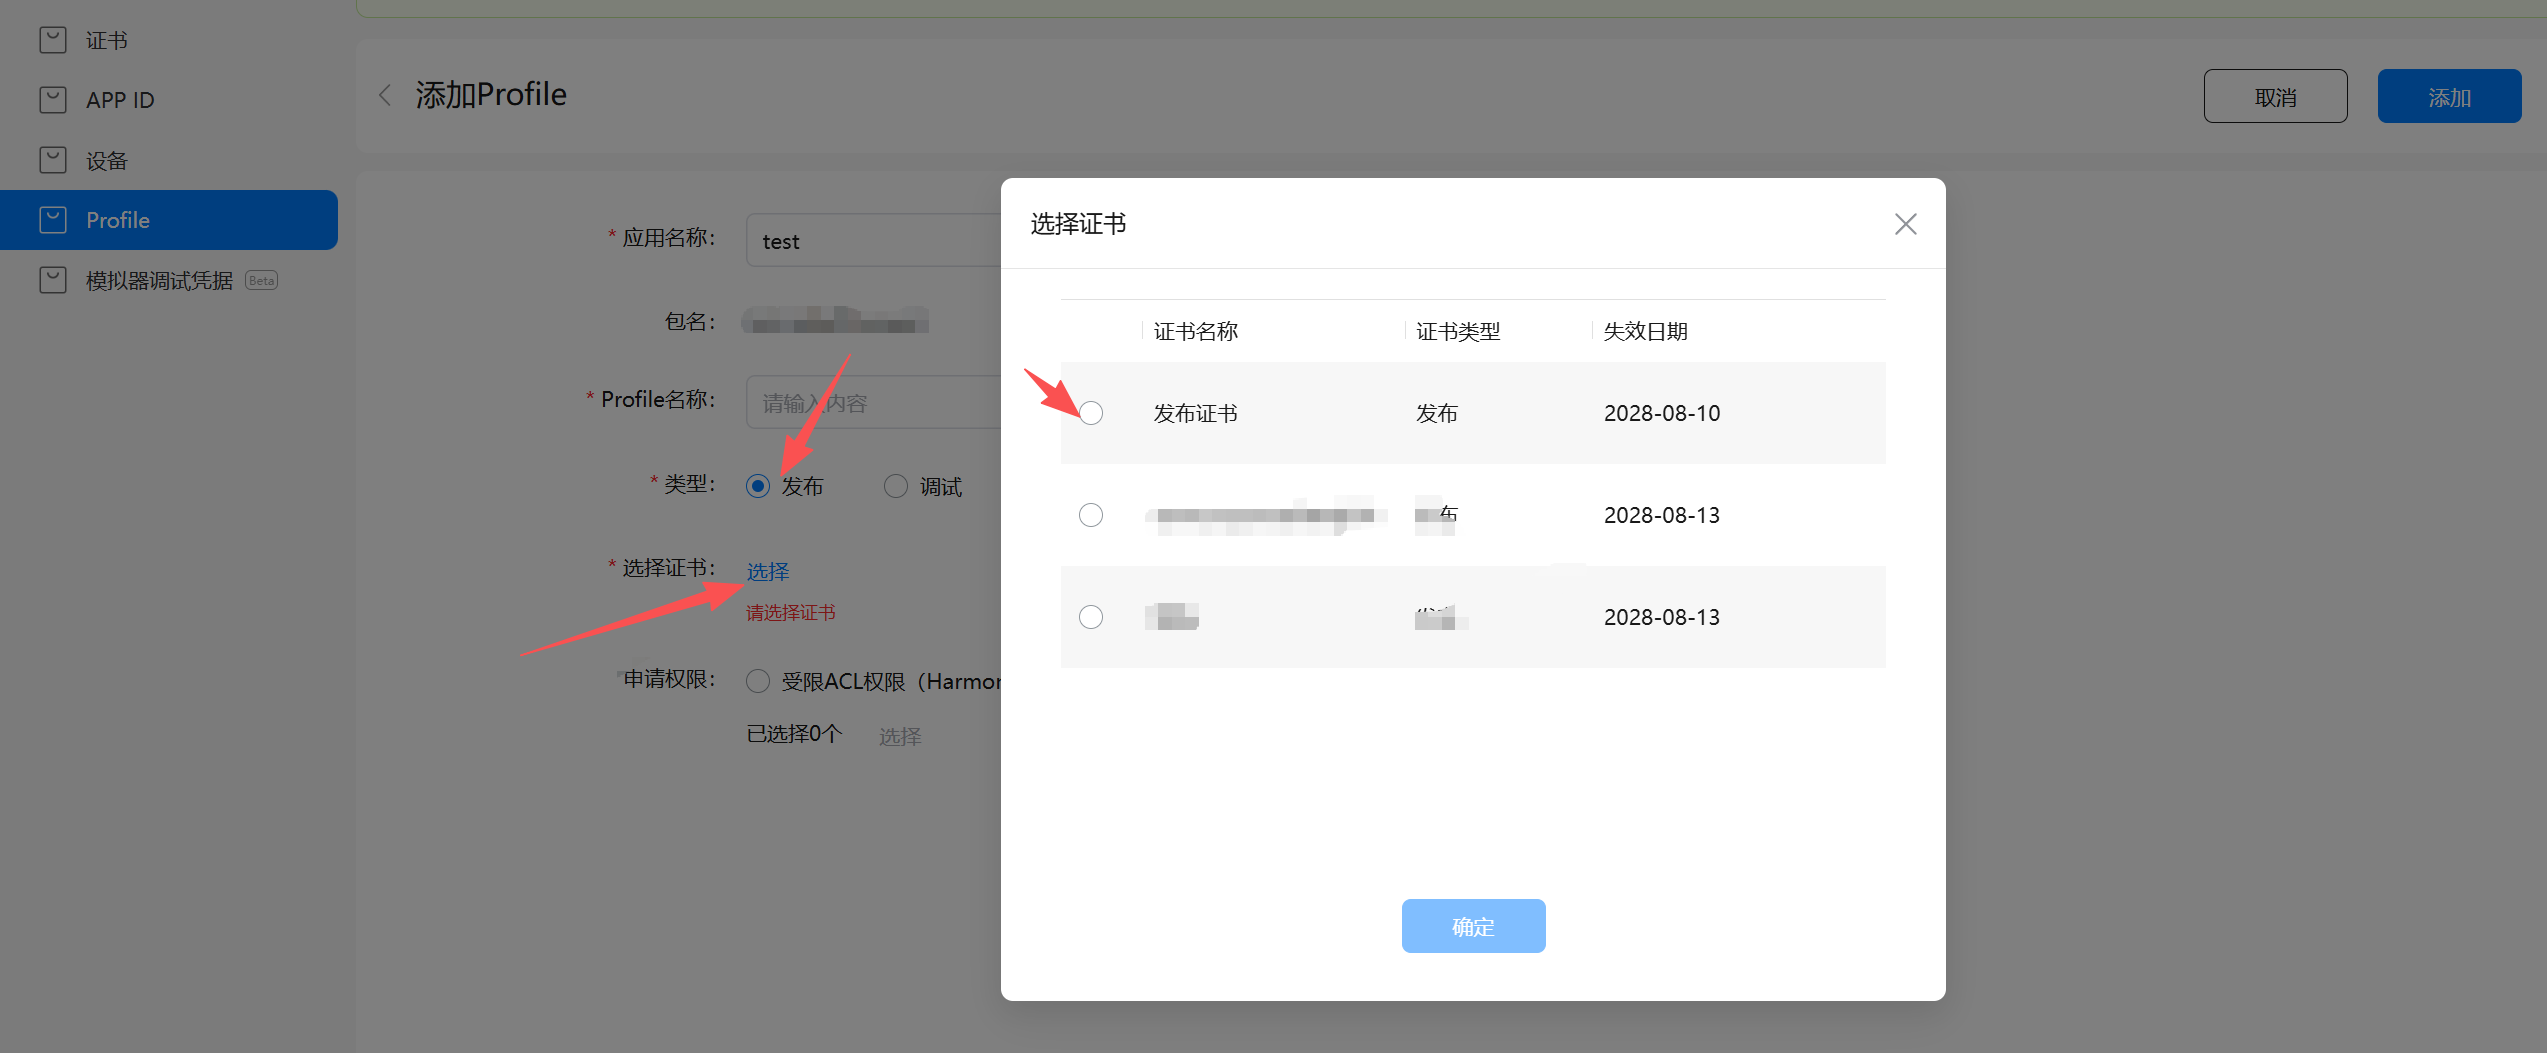Screen dimensions: 2547x1053
Task: Click the blue 添加 button
Action: tap(2449, 97)
